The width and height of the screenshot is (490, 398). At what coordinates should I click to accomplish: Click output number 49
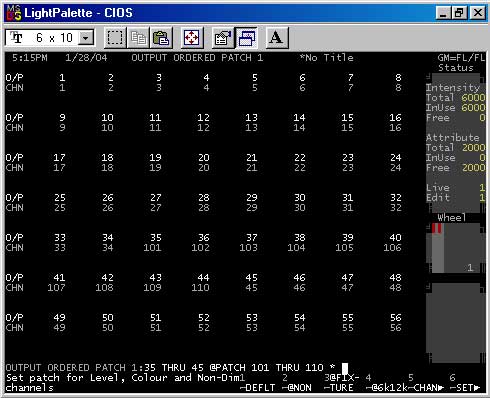[x=59, y=318]
